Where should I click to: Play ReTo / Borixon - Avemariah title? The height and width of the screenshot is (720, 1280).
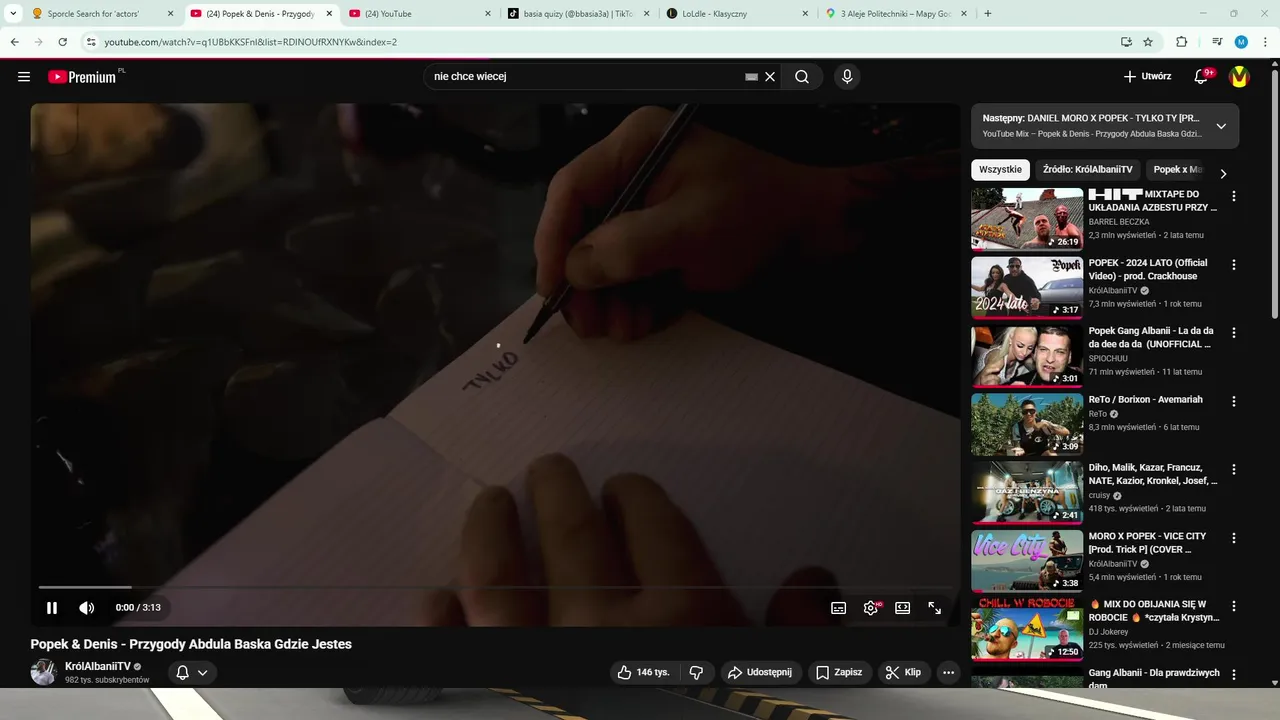tap(1145, 399)
